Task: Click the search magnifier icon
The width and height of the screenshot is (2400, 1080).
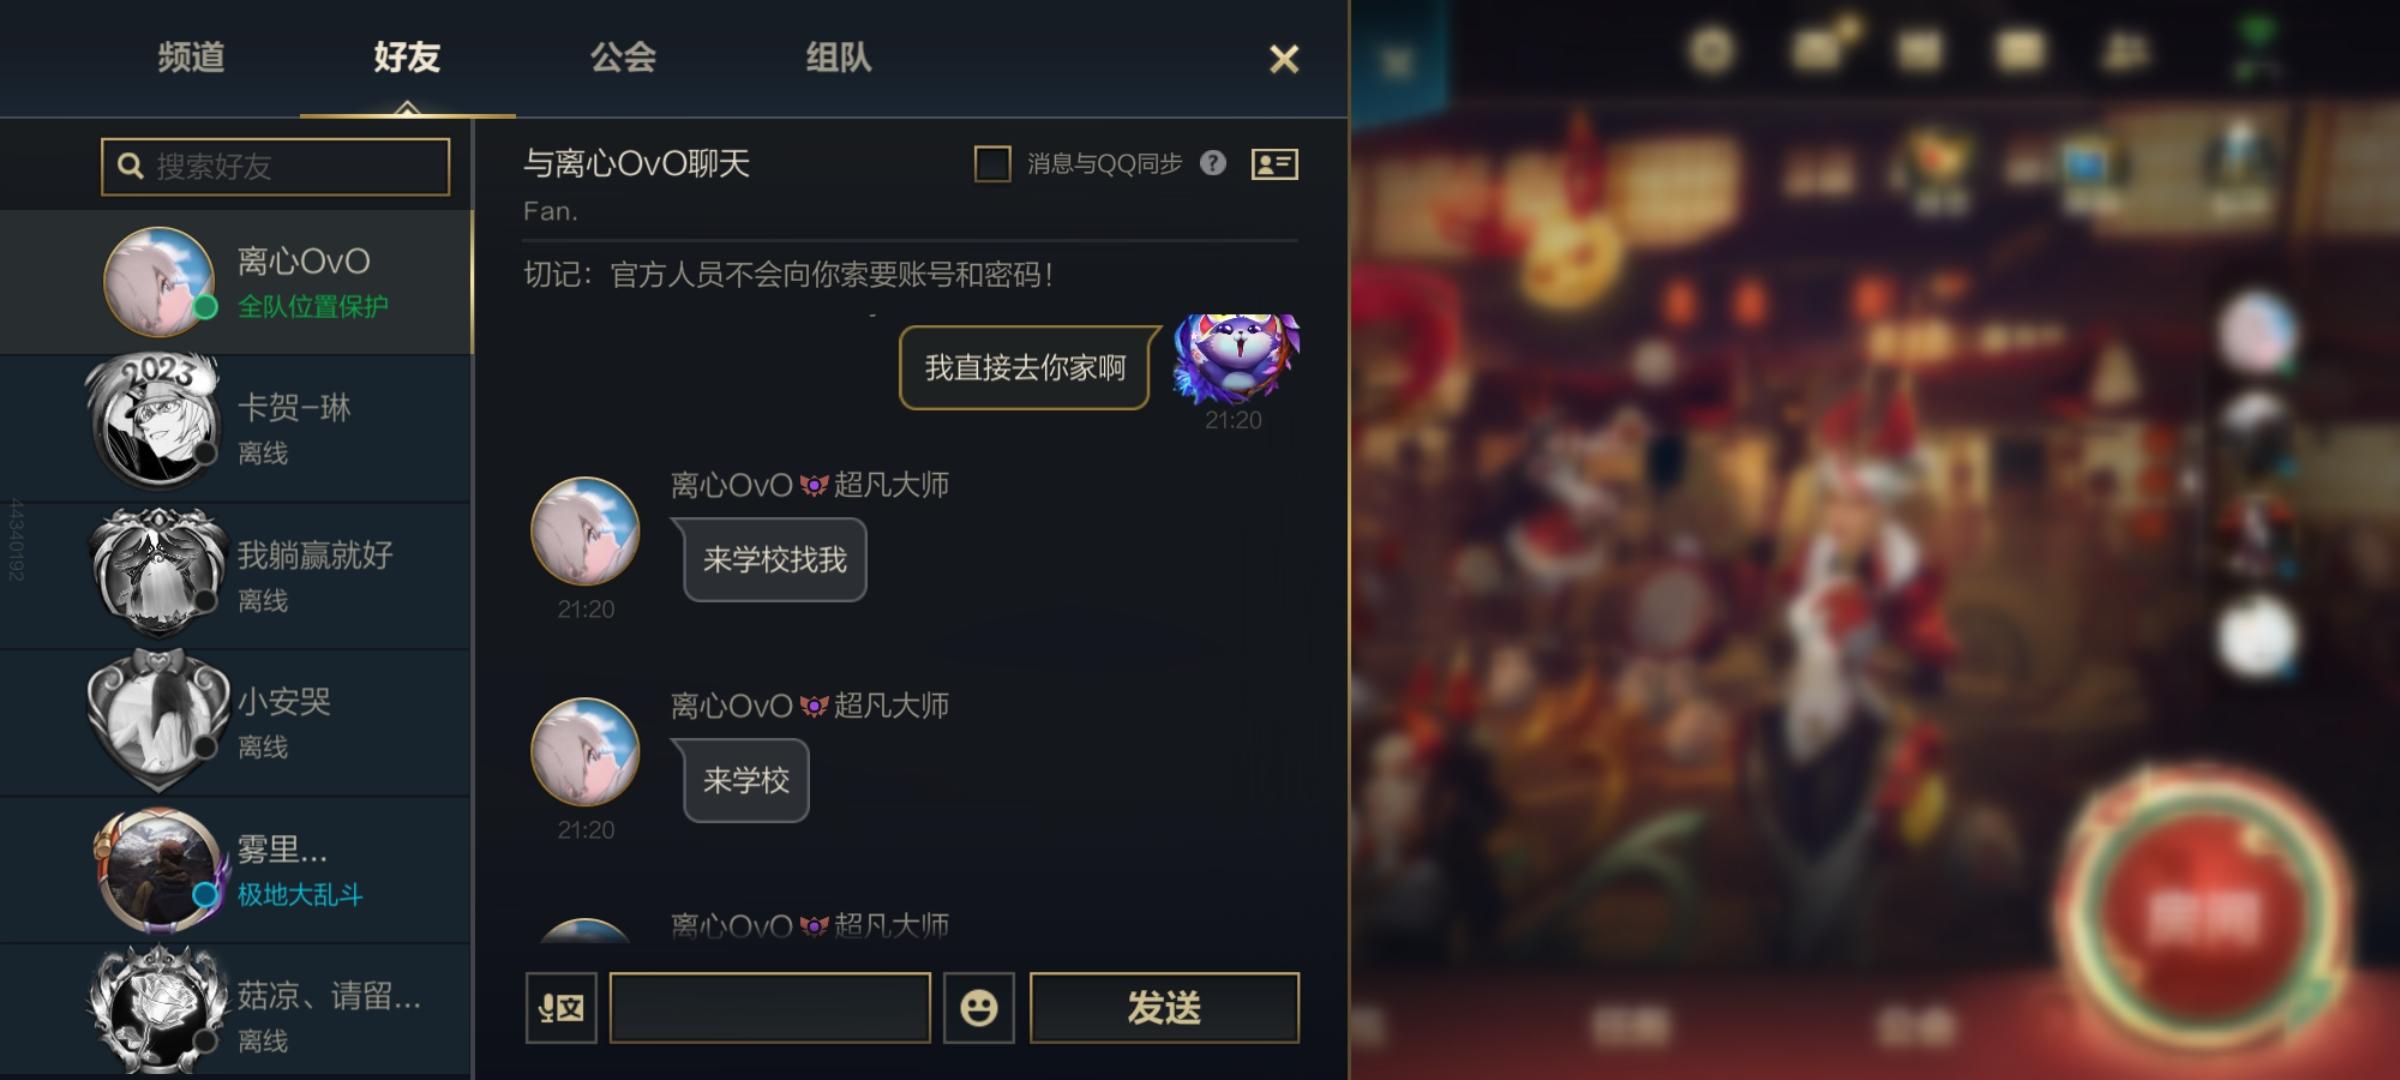Action: click(x=131, y=166)
